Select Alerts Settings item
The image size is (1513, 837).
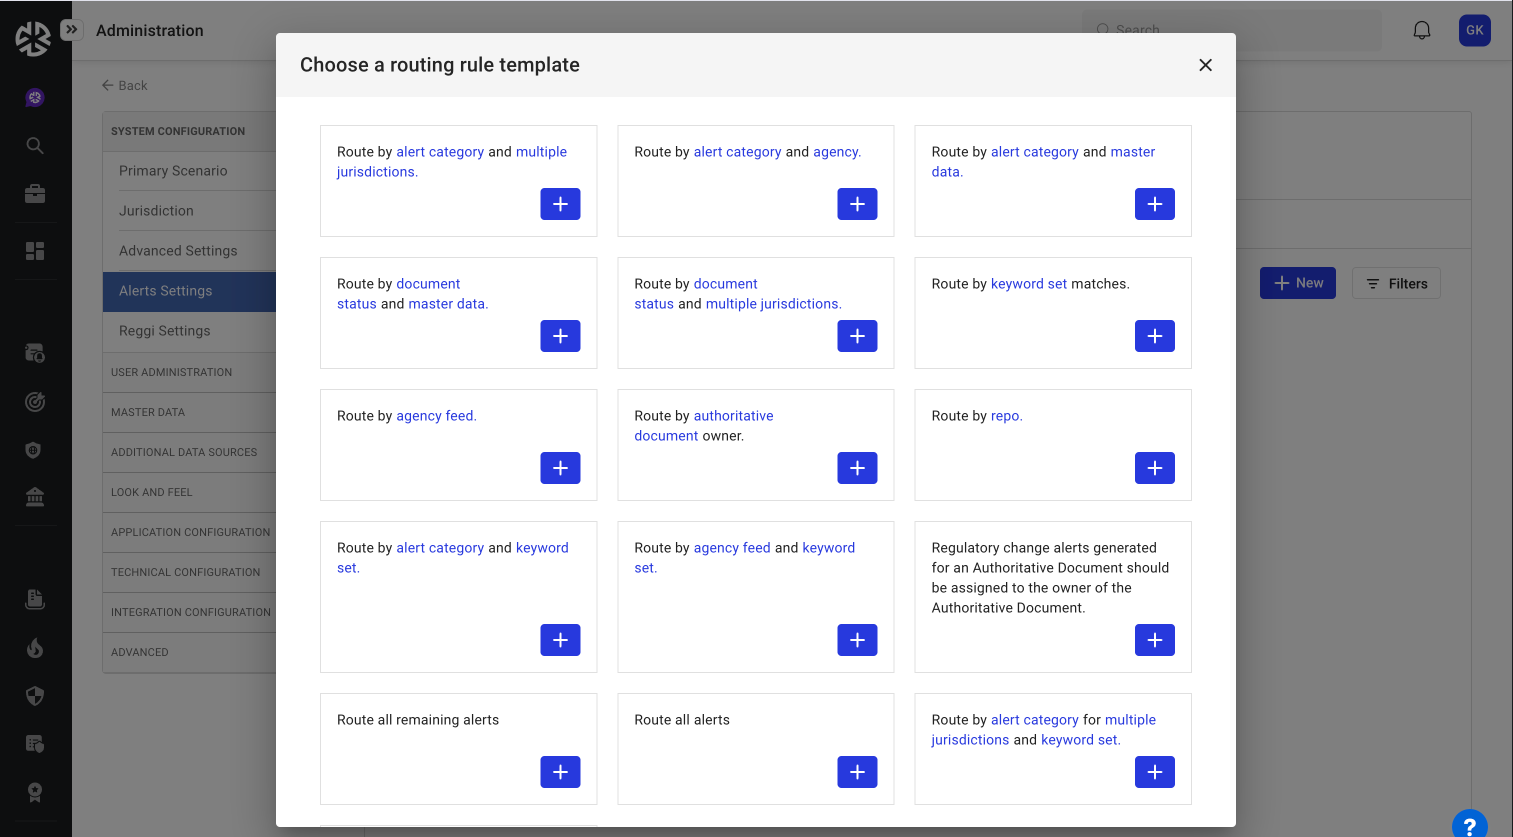click(x=189, y=291)
